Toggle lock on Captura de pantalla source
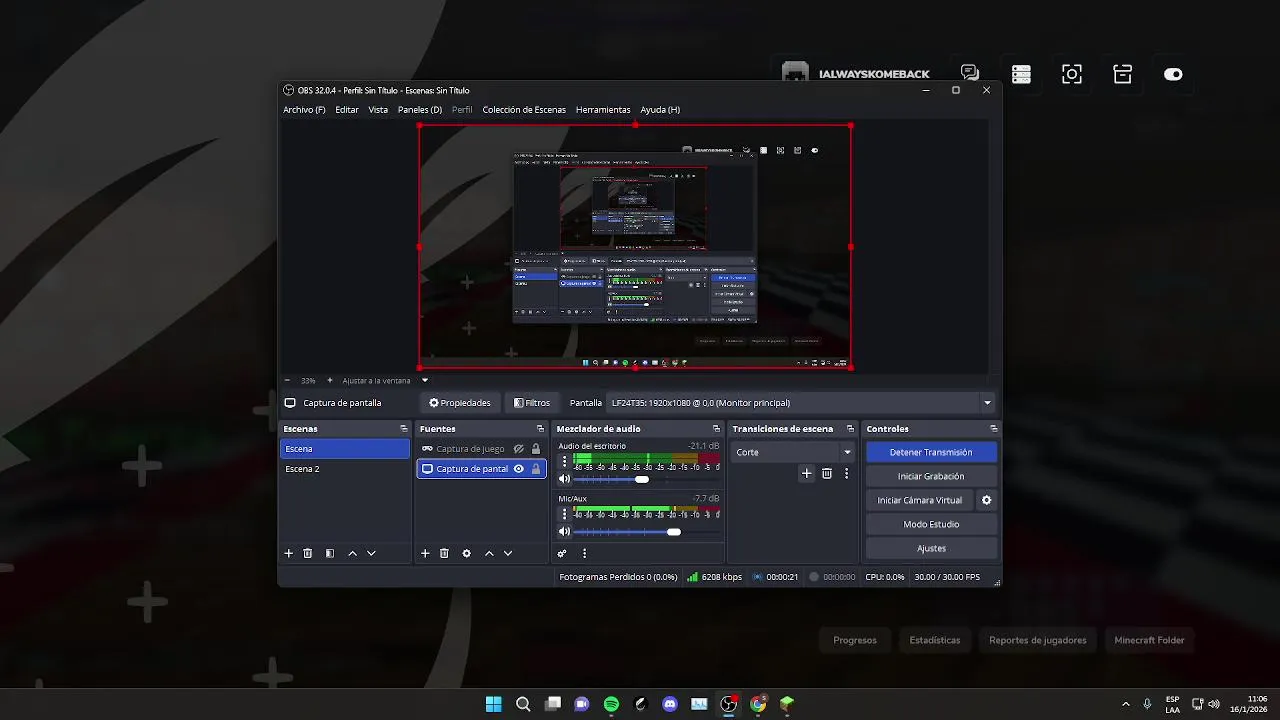 pos(536,469)
